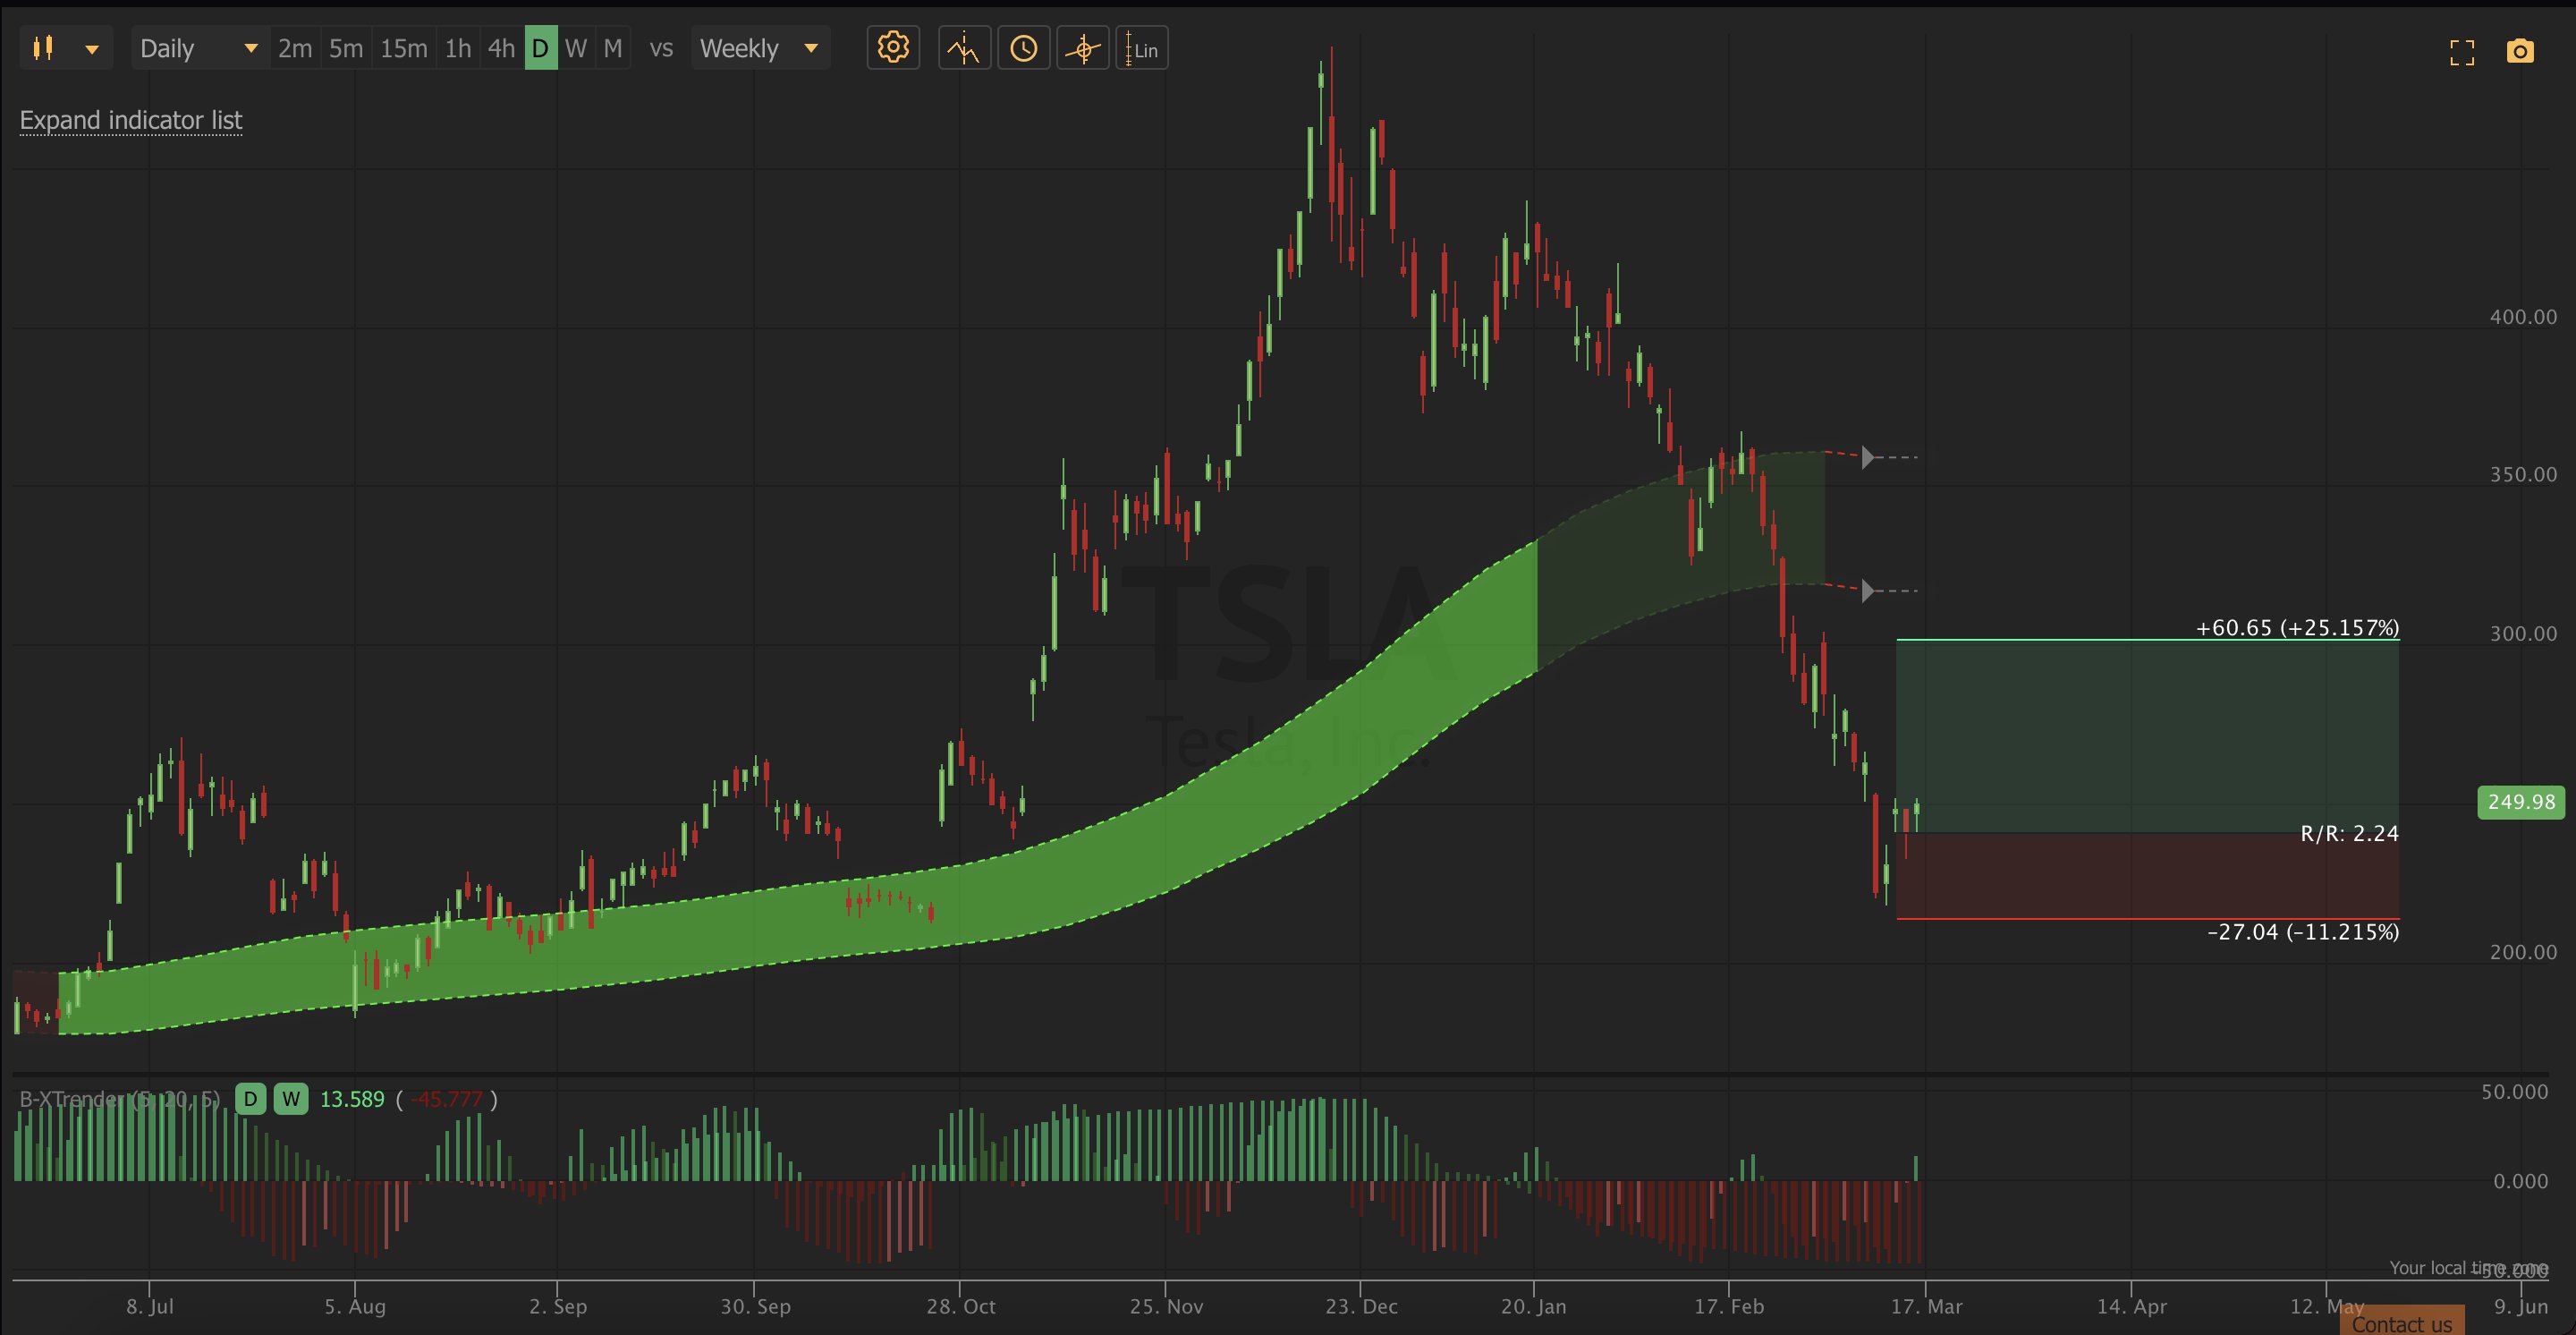Toggle the W badge on B-XTrender

291,1099
